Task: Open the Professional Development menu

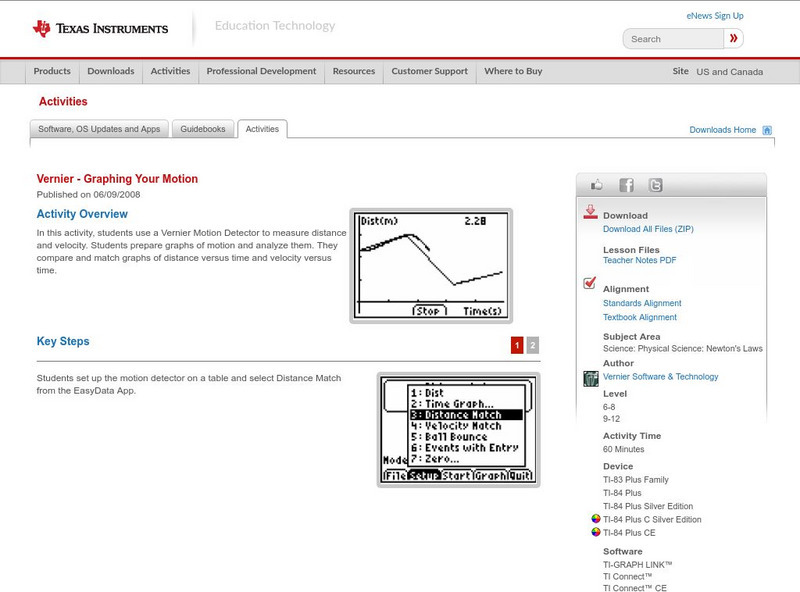Action: tap(261, 72)
